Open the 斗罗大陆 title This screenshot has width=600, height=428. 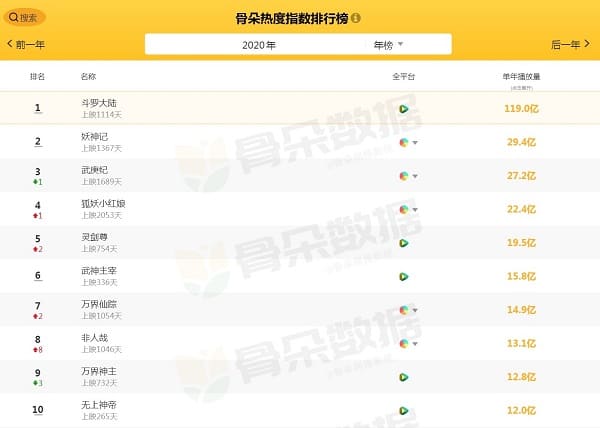tap(99, 103)
